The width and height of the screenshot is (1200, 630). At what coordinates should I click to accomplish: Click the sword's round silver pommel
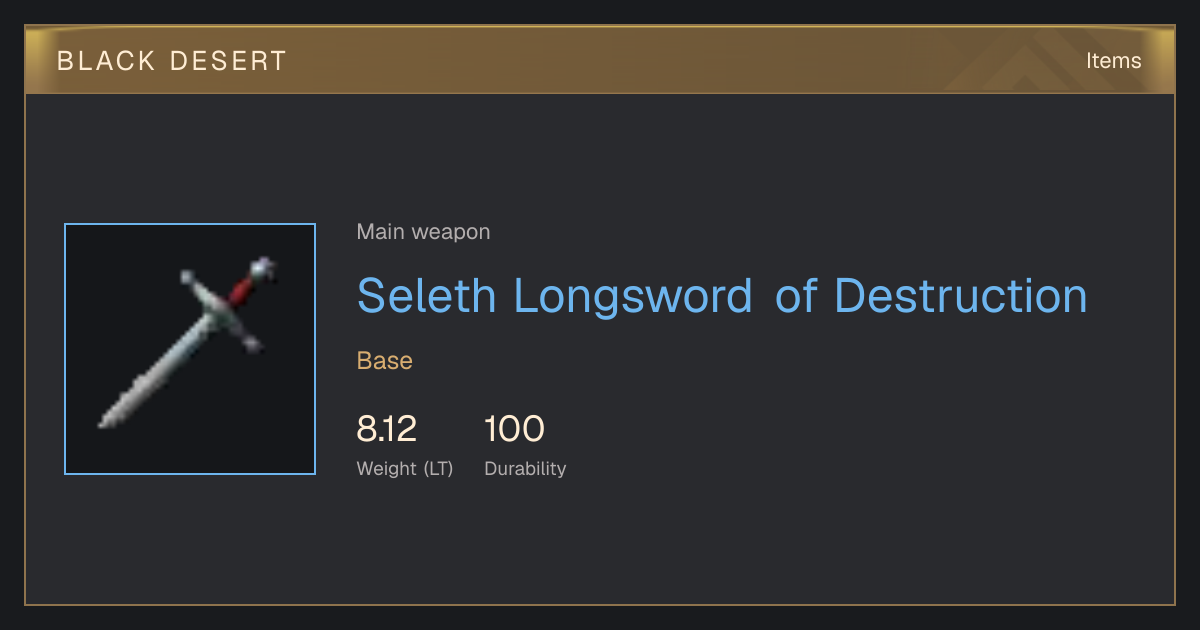(262, 267)
